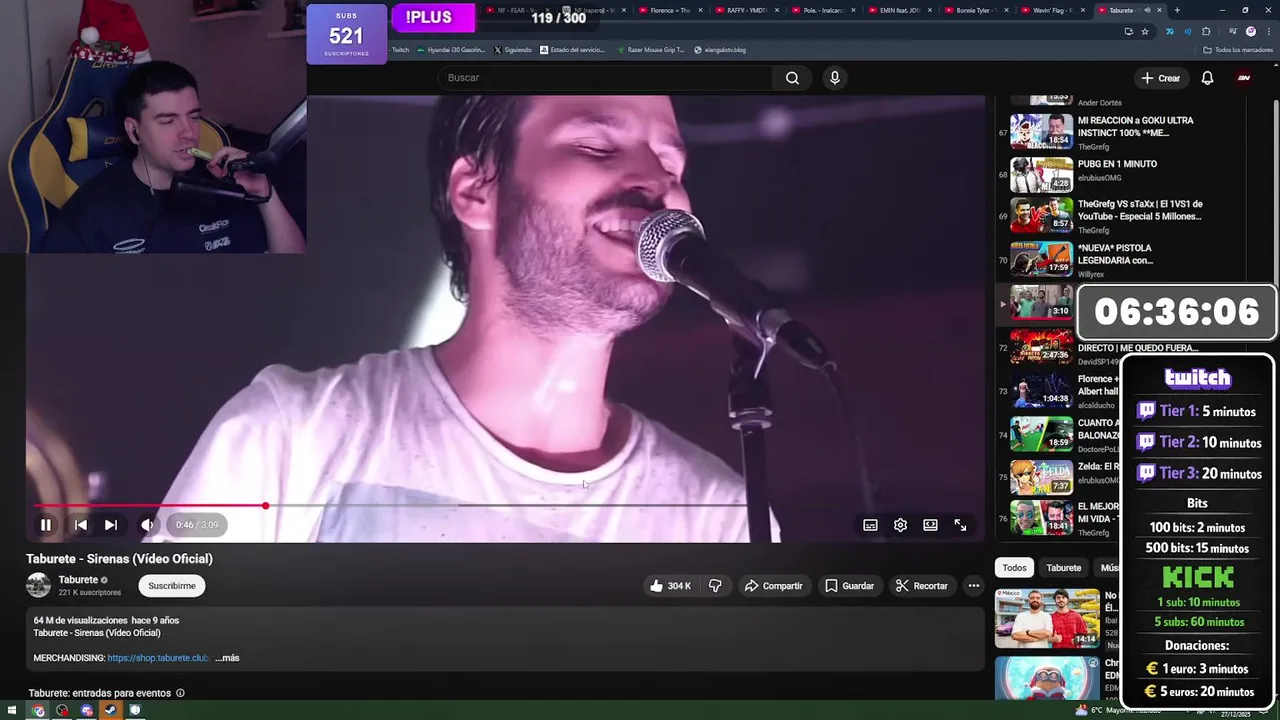Open the Siguiendo X bookmark
The height and width of the screenshot is (720, 1280).
pos(513,50)
